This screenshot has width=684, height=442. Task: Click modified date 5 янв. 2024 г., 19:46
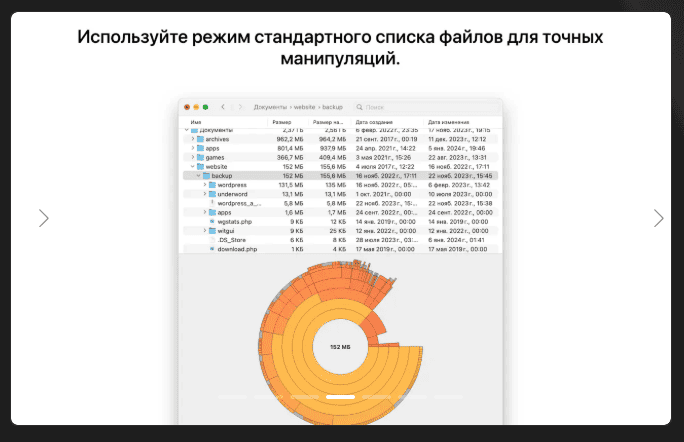457,148
